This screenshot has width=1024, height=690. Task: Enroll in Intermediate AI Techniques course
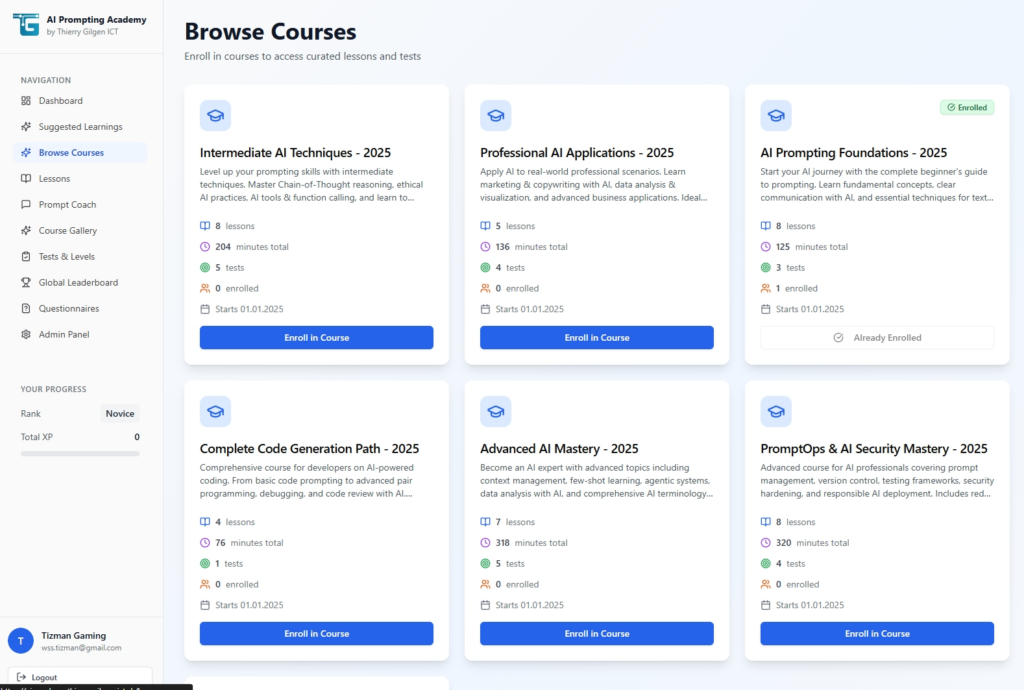click(316, 338)
